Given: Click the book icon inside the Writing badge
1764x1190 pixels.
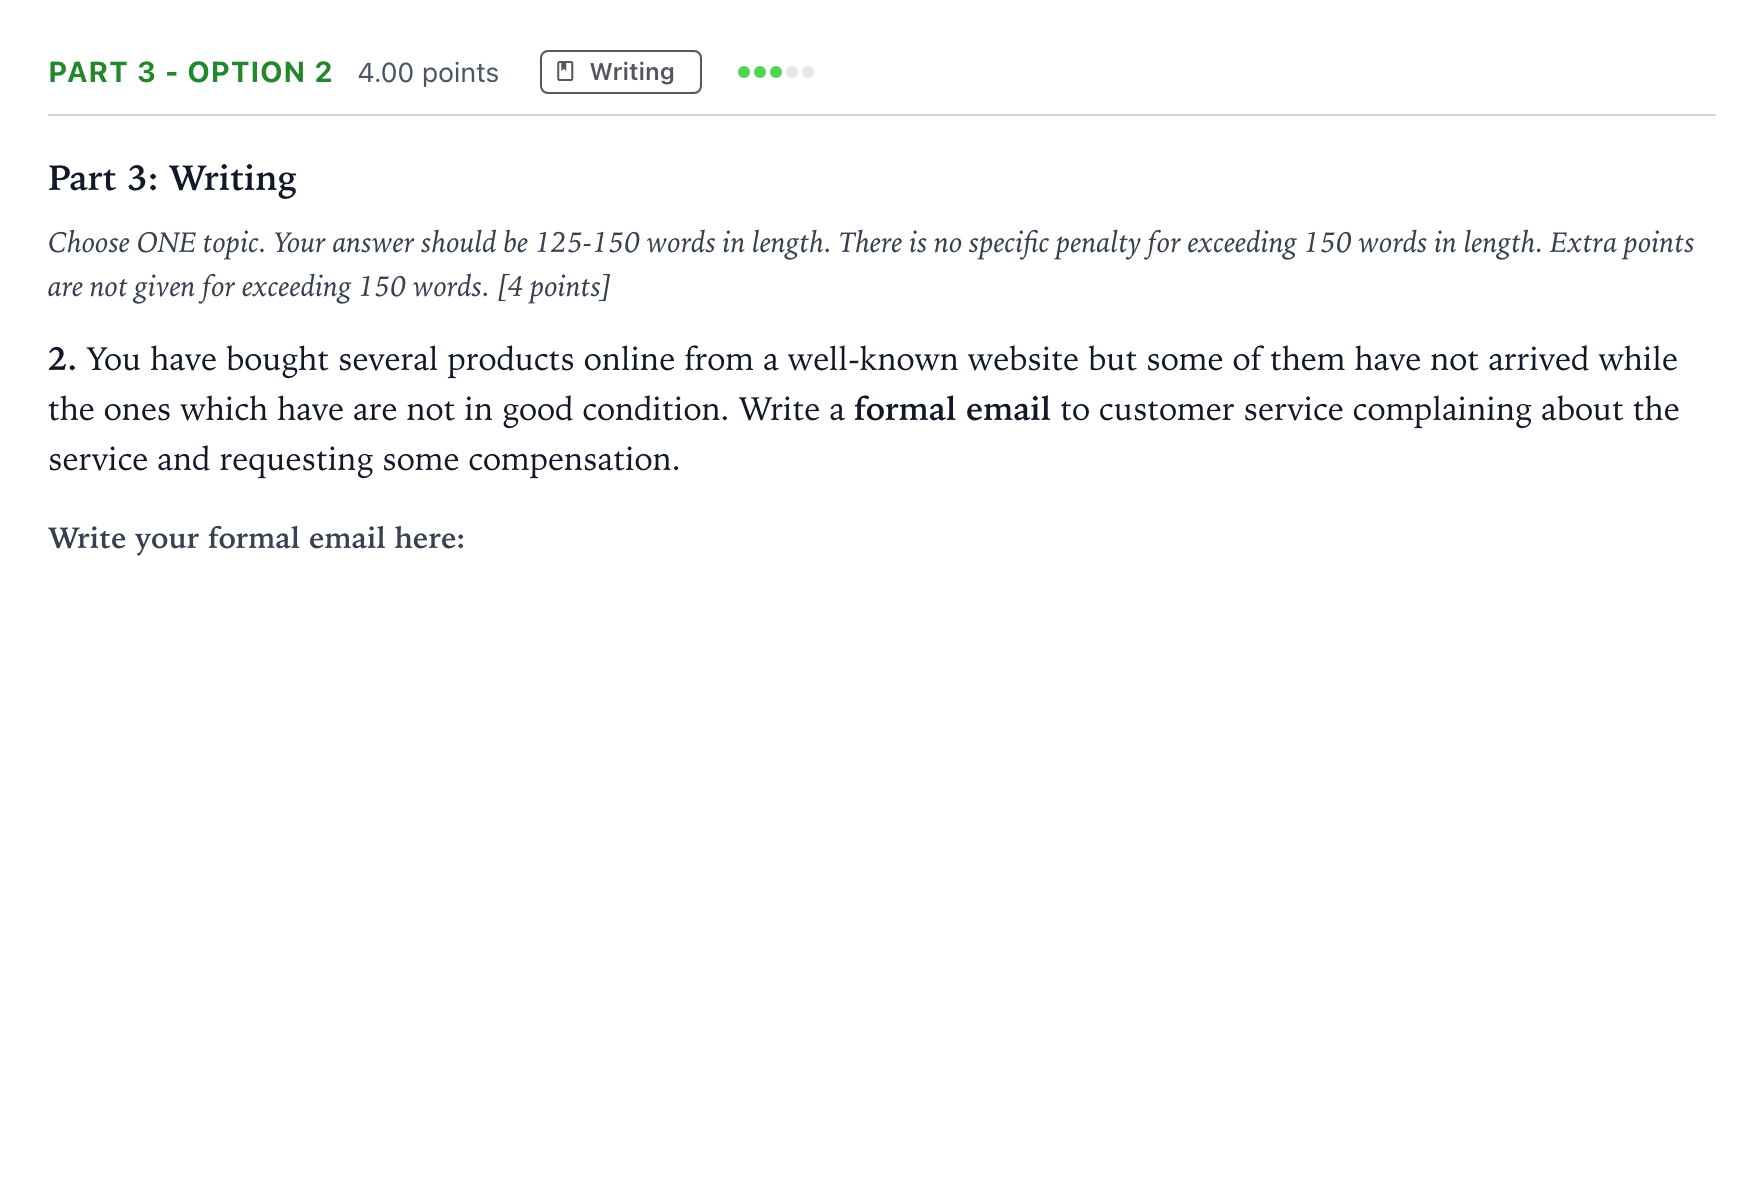Looking at the screenshot, I should pyautogui.click(x=565, y=72).
